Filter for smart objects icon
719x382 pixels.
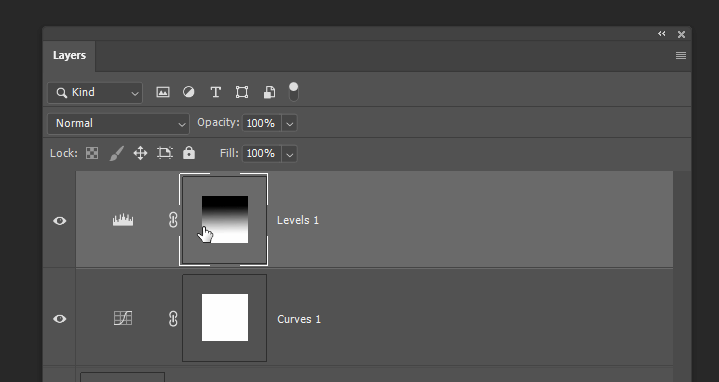[x=269, y=92]
